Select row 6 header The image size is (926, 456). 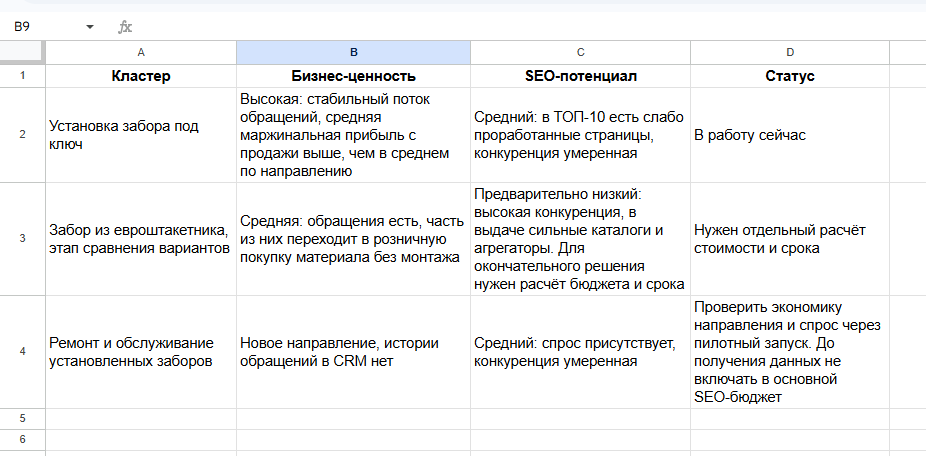(22, 439)
